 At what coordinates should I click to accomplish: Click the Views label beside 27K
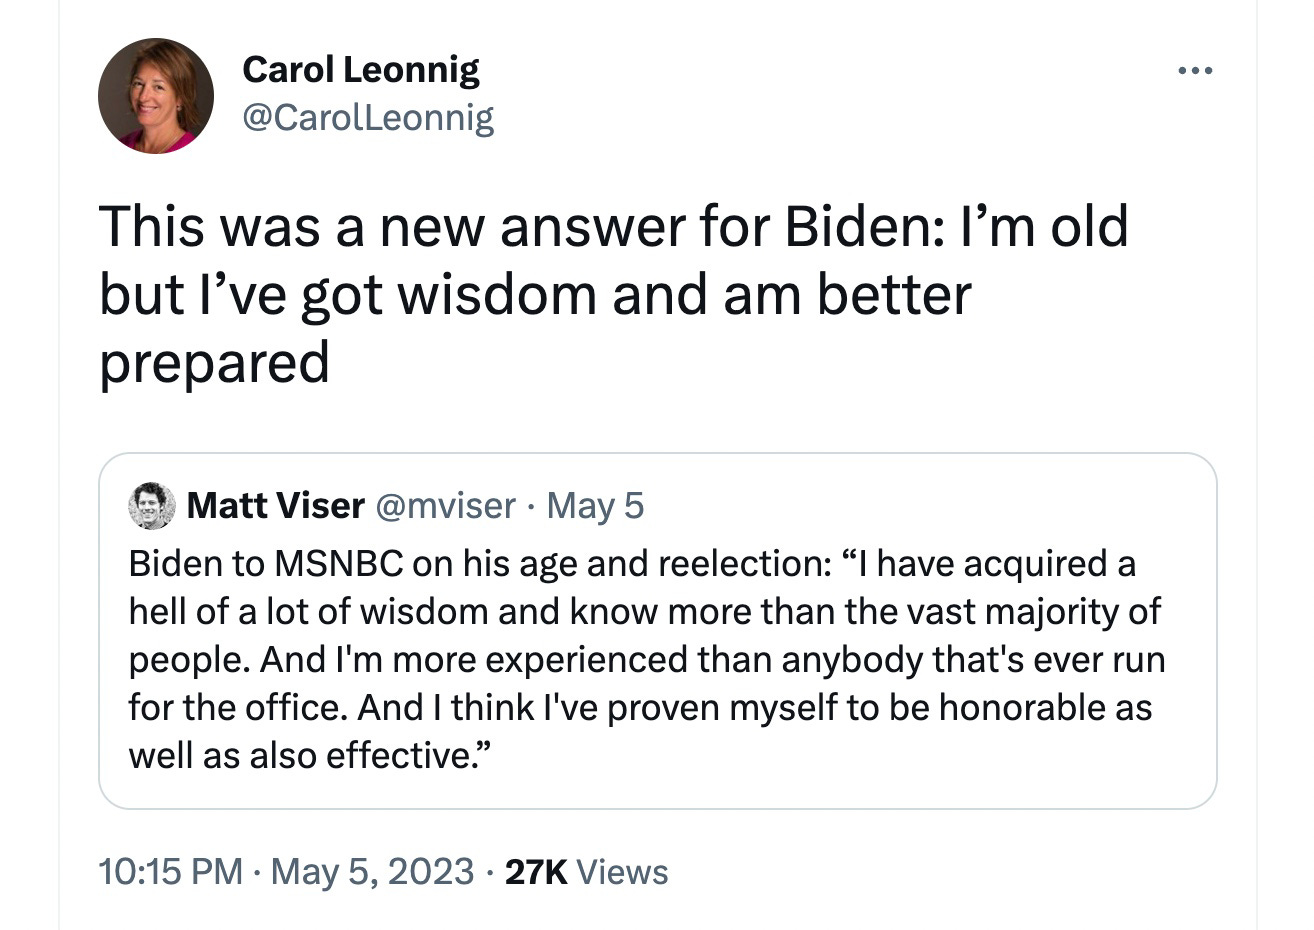click(623, 872)
